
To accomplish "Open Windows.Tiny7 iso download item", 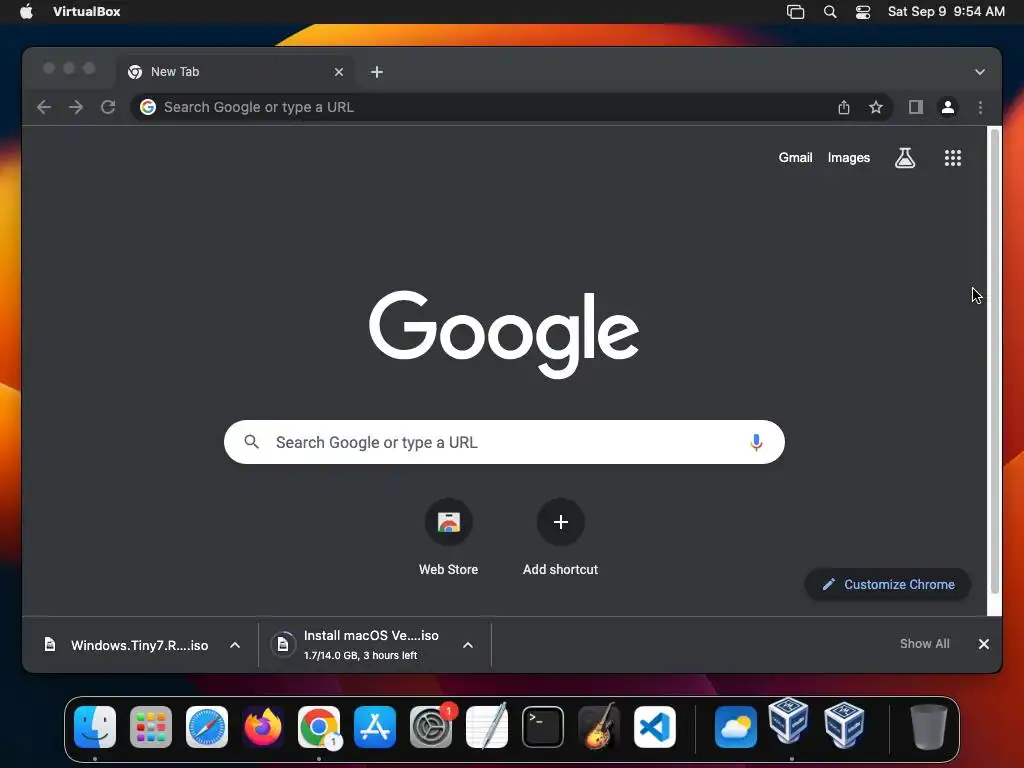I will point(127,645).
